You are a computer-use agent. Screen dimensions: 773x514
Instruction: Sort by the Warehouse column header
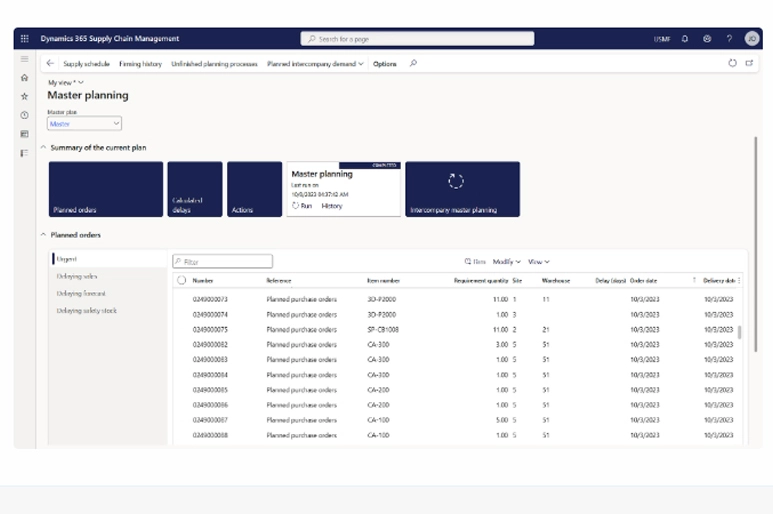point(556,280)
